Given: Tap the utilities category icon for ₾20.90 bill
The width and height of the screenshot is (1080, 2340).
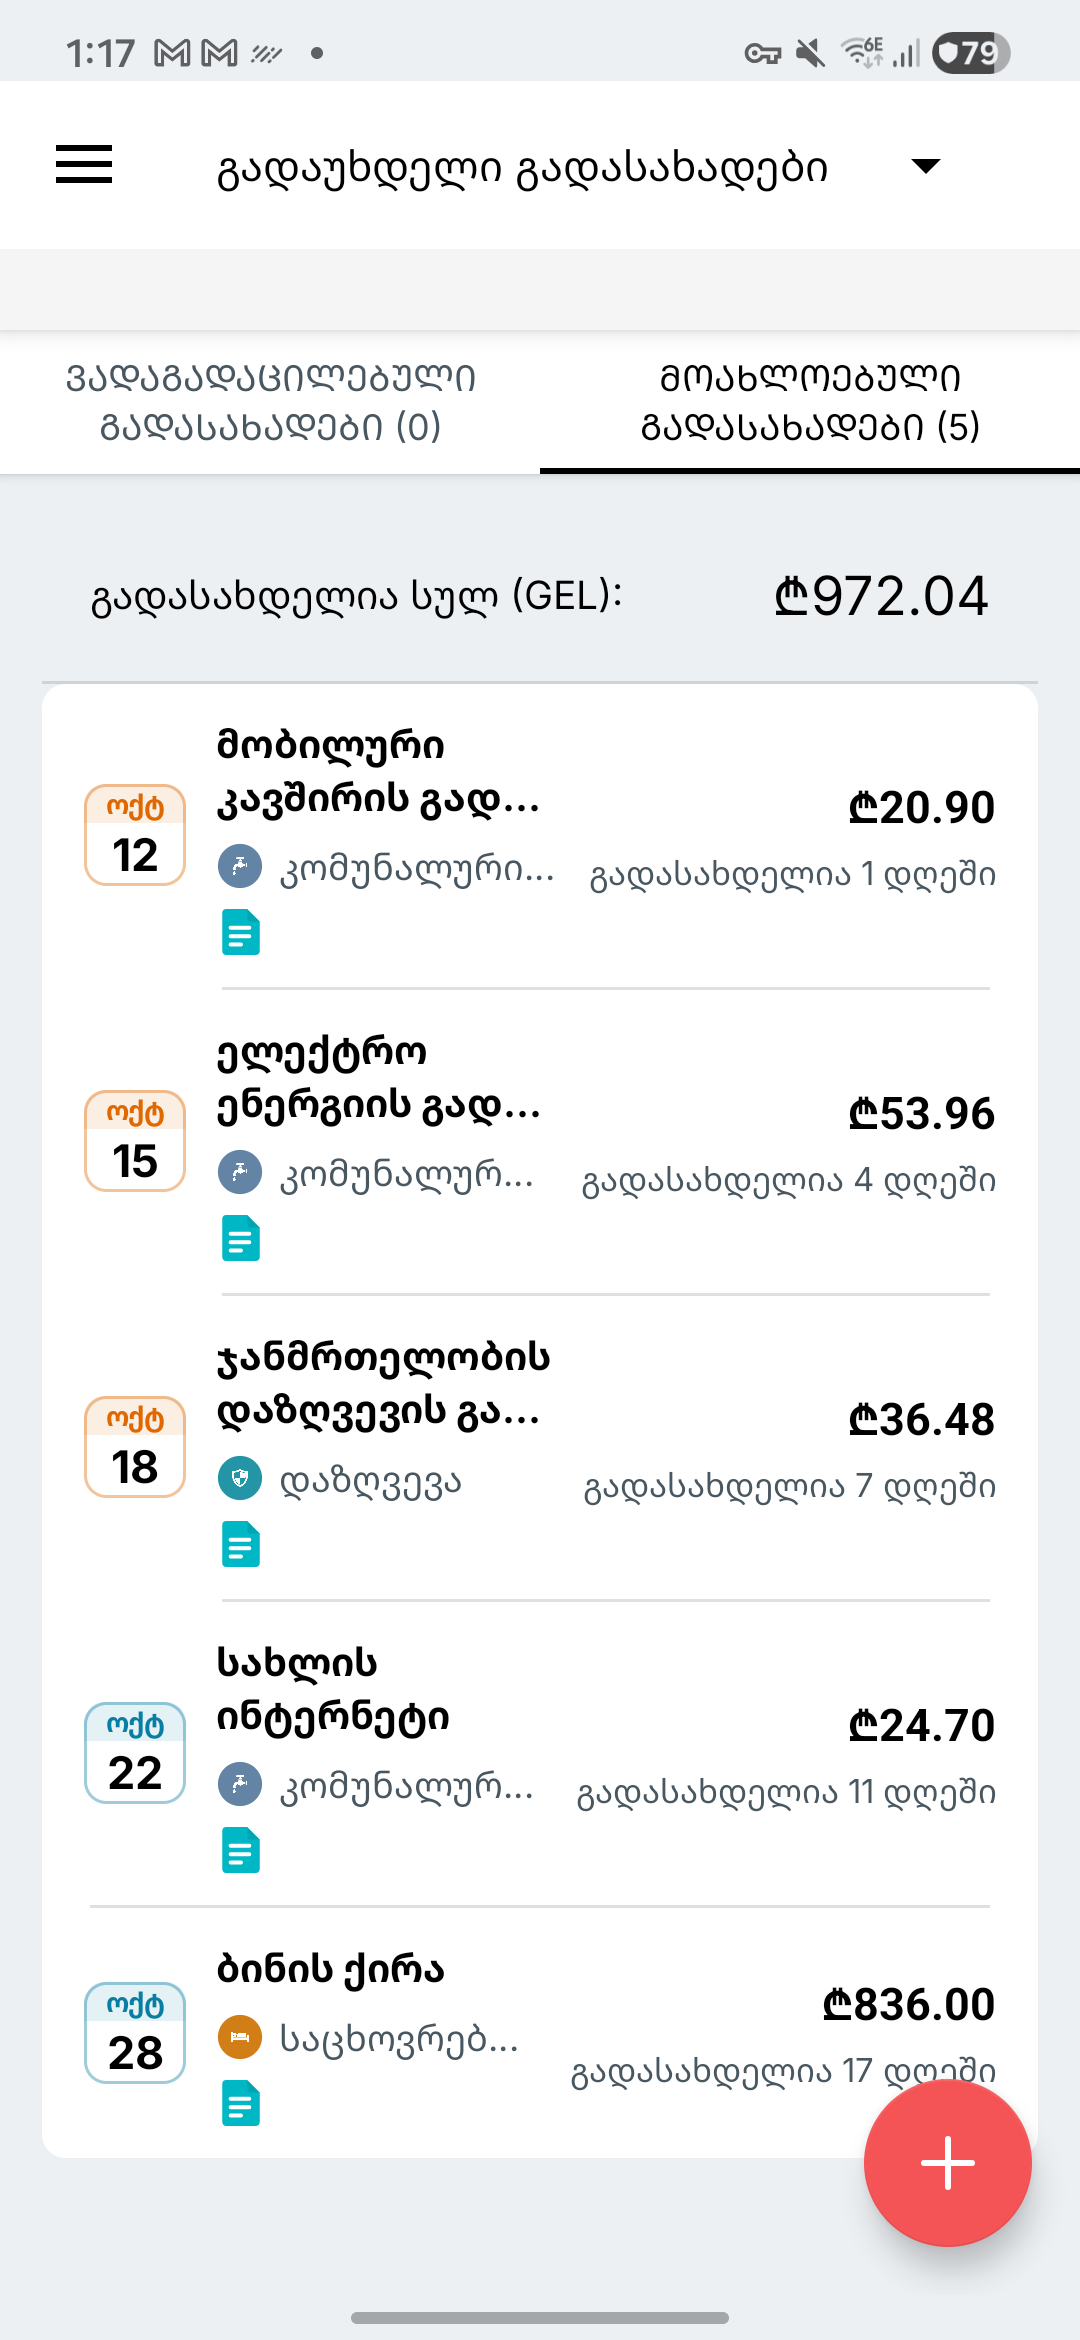Looking at the screenshot, I should click(240, 866).
